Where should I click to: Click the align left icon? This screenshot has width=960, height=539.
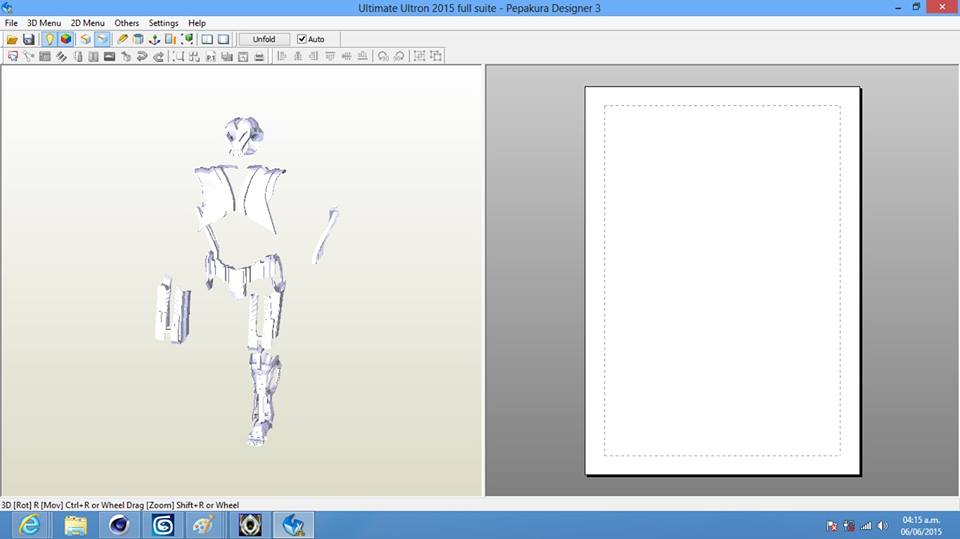(x=282, y=56)
